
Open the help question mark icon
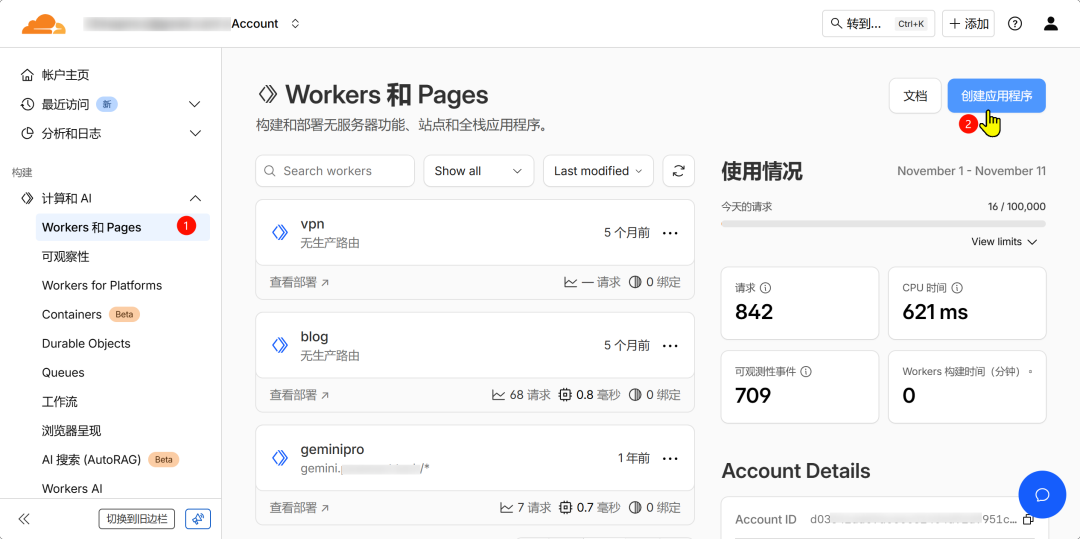1015,24
